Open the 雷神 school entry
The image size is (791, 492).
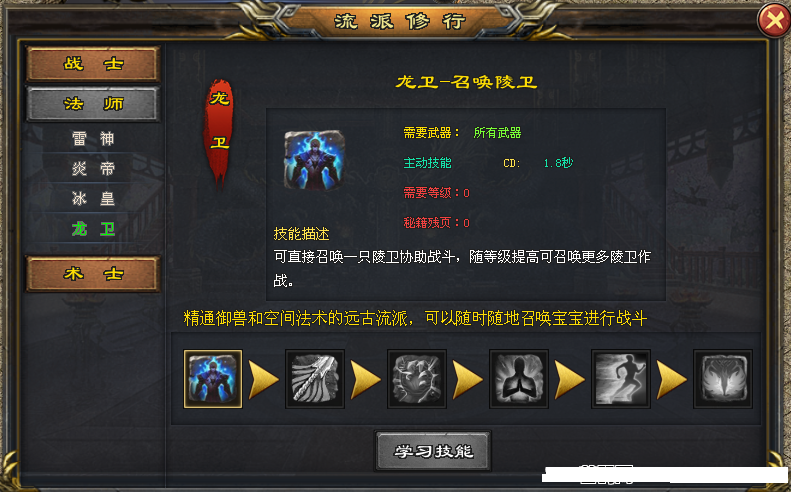coord(93,138)
